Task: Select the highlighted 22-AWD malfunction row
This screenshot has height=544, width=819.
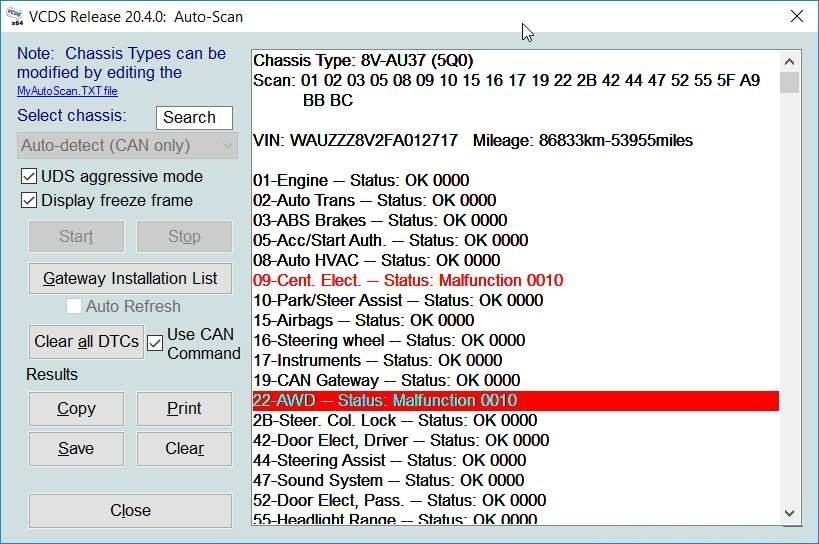Action: [x=385, y=400]
